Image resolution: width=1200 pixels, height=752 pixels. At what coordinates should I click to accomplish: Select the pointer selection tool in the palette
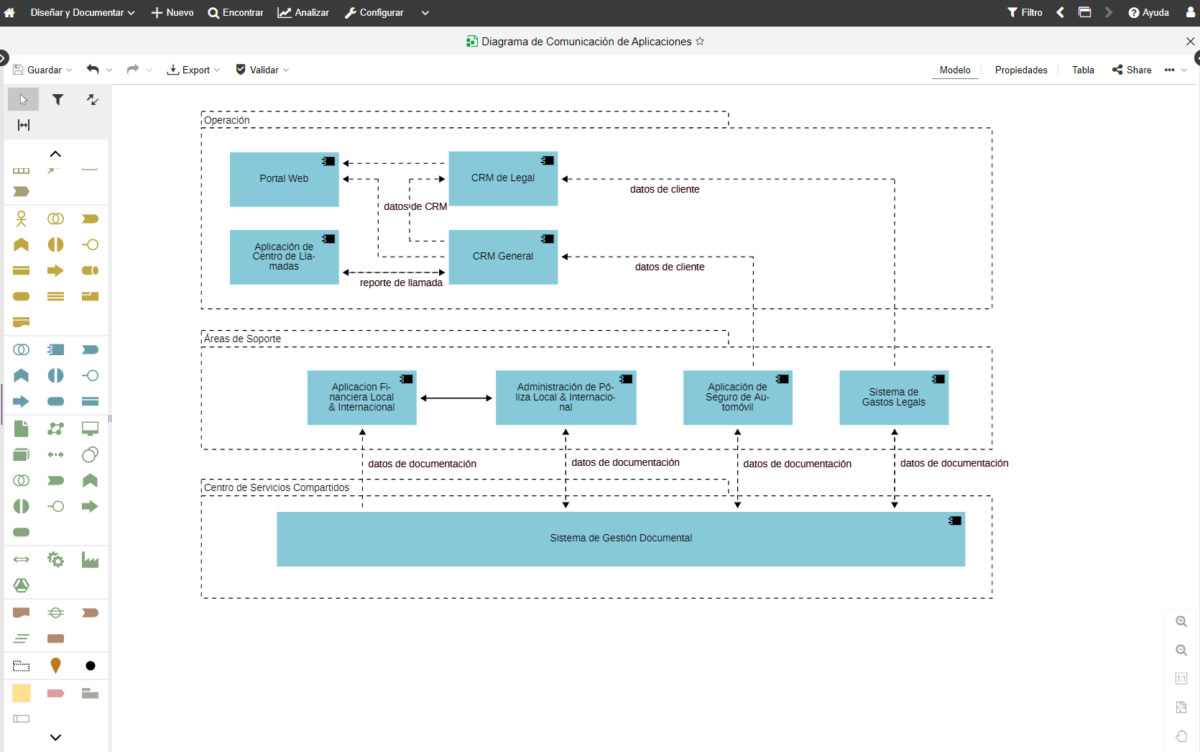(x=22, y=99)
